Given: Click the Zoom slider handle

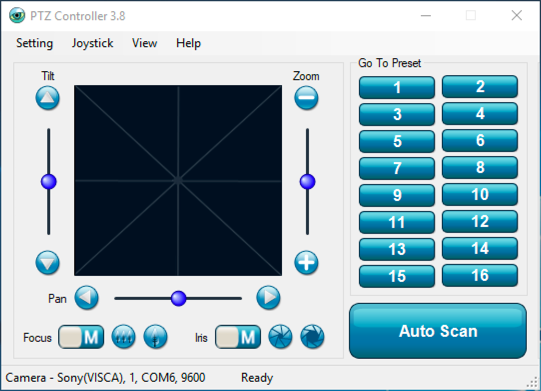Looking at the screenshot, I should [x=307, y=182].
